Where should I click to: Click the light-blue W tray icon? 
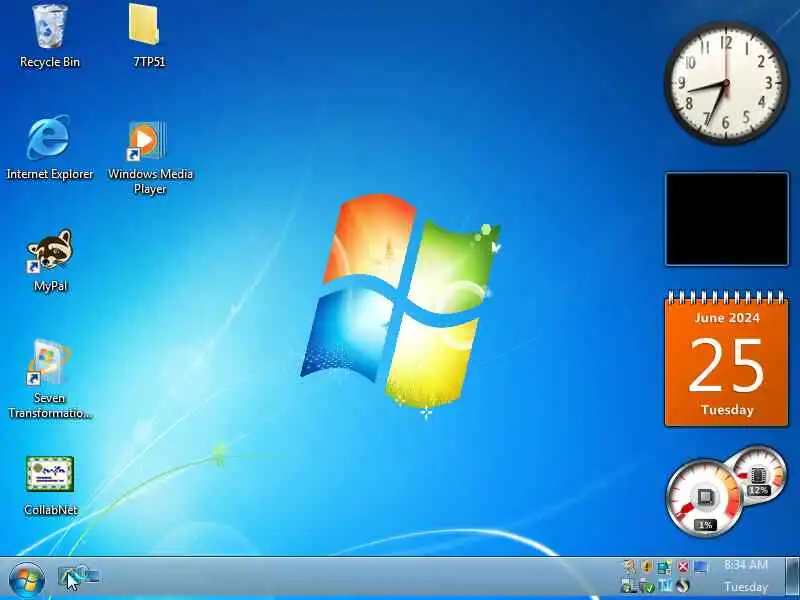click(x=665, y=587)
